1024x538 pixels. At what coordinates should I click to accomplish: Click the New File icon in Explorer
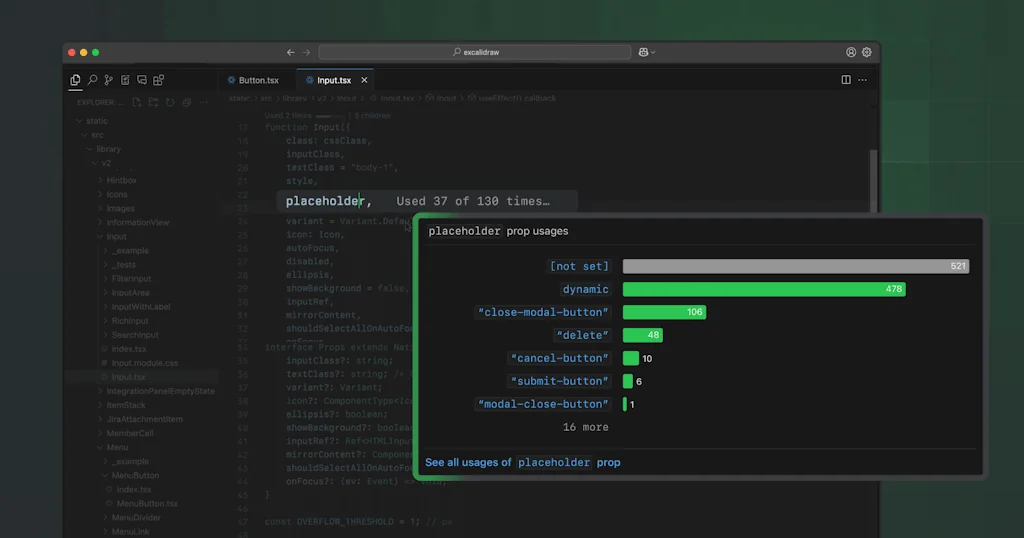[137, 102]
